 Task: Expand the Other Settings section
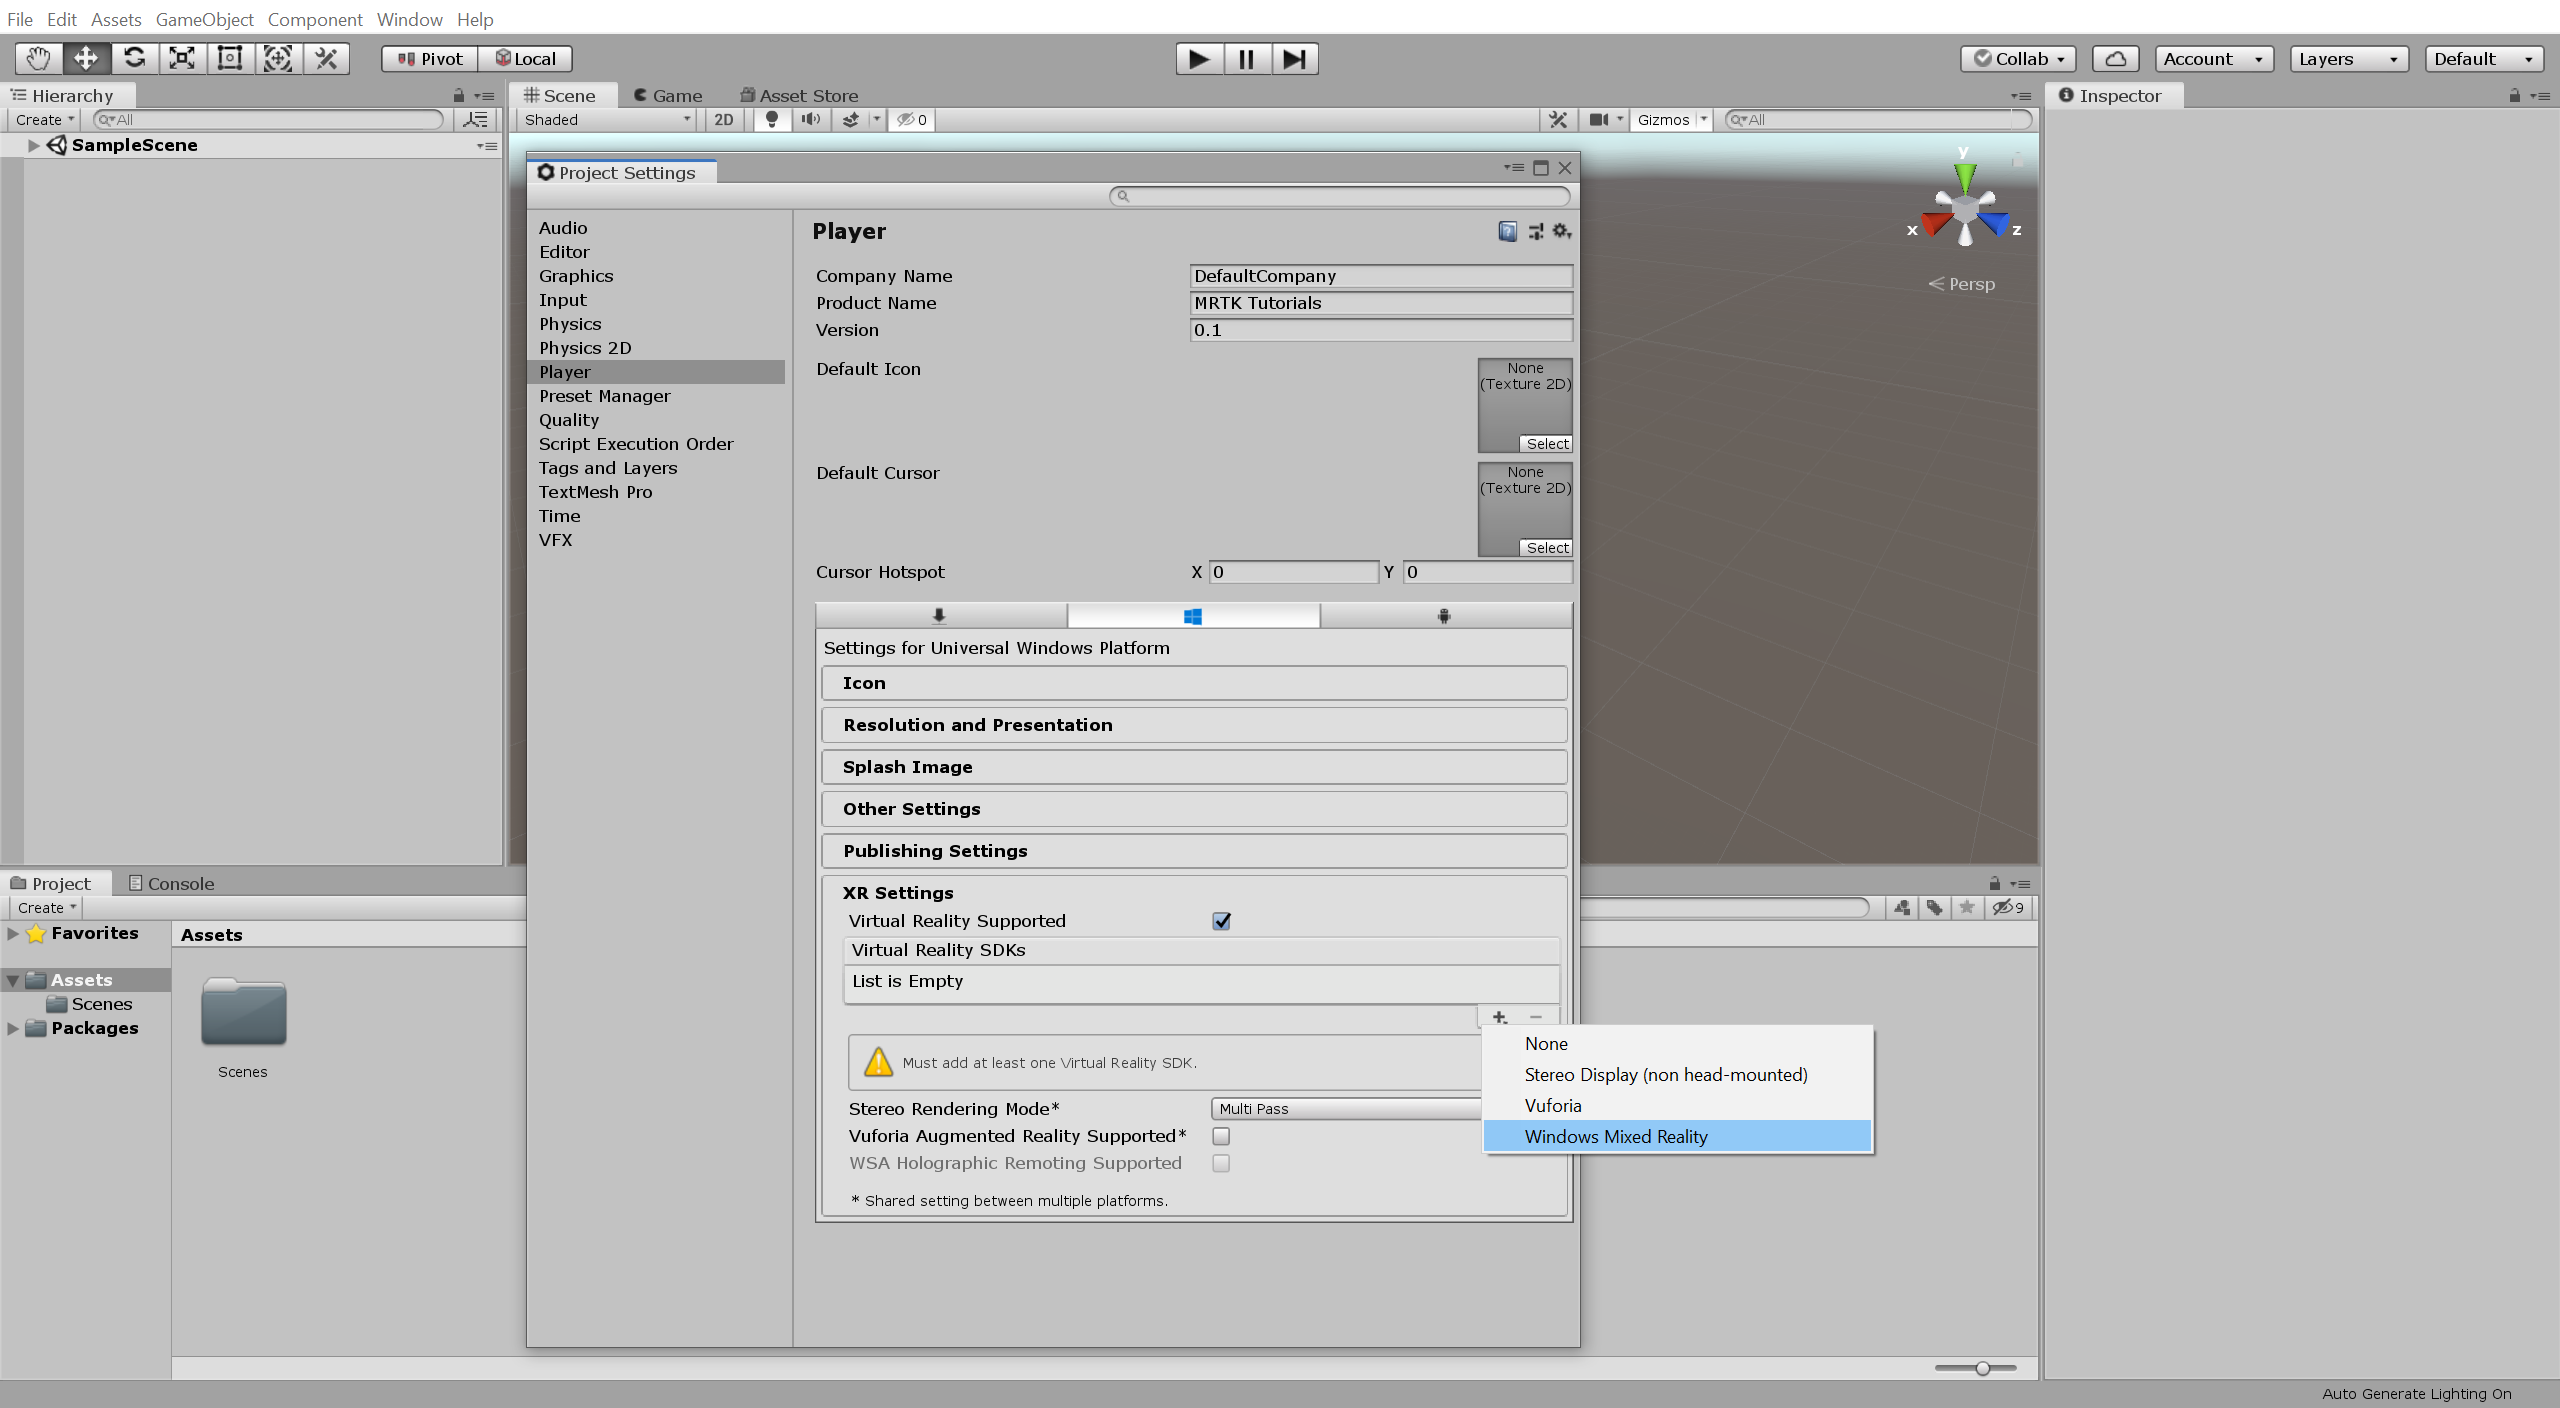click(x=1194, y=809)
